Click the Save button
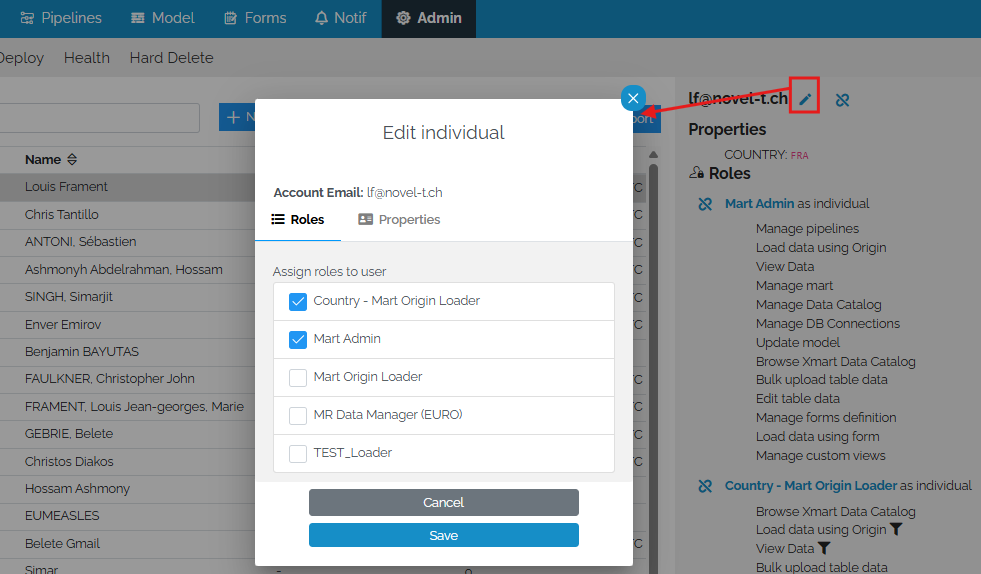 [x=444, y=535]
